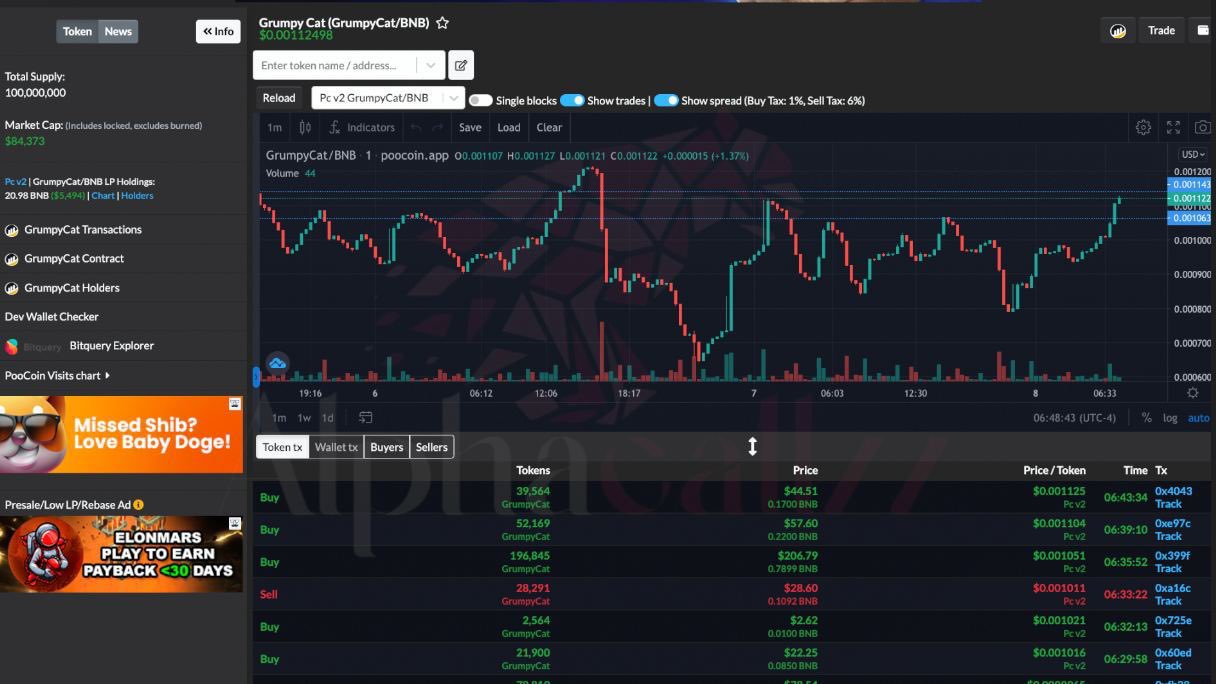This screenshot has width=1216, height=684.
Task: Enter fullscreen chart mode
Action: pos(1174,127)
